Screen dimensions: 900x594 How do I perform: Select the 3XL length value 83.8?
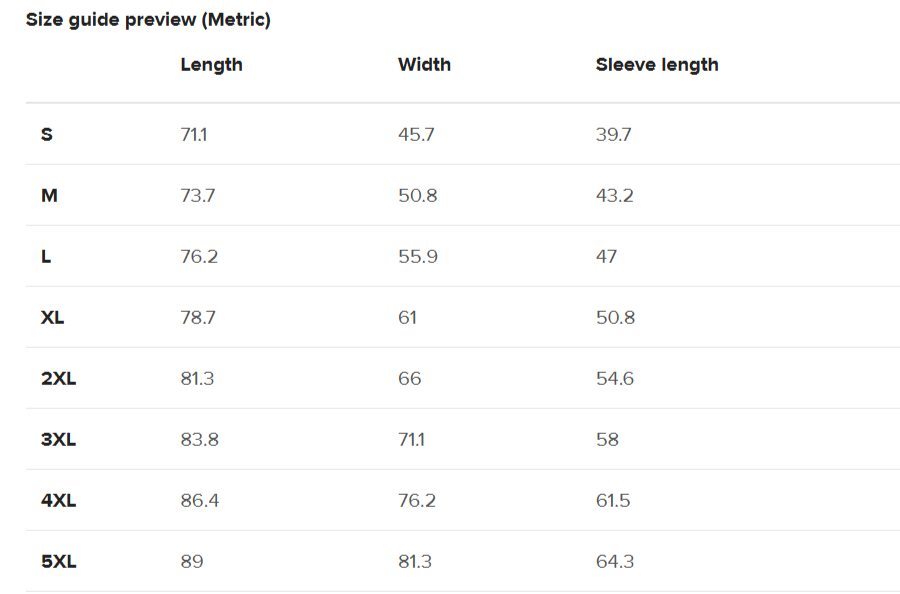(x=200, y=439)
